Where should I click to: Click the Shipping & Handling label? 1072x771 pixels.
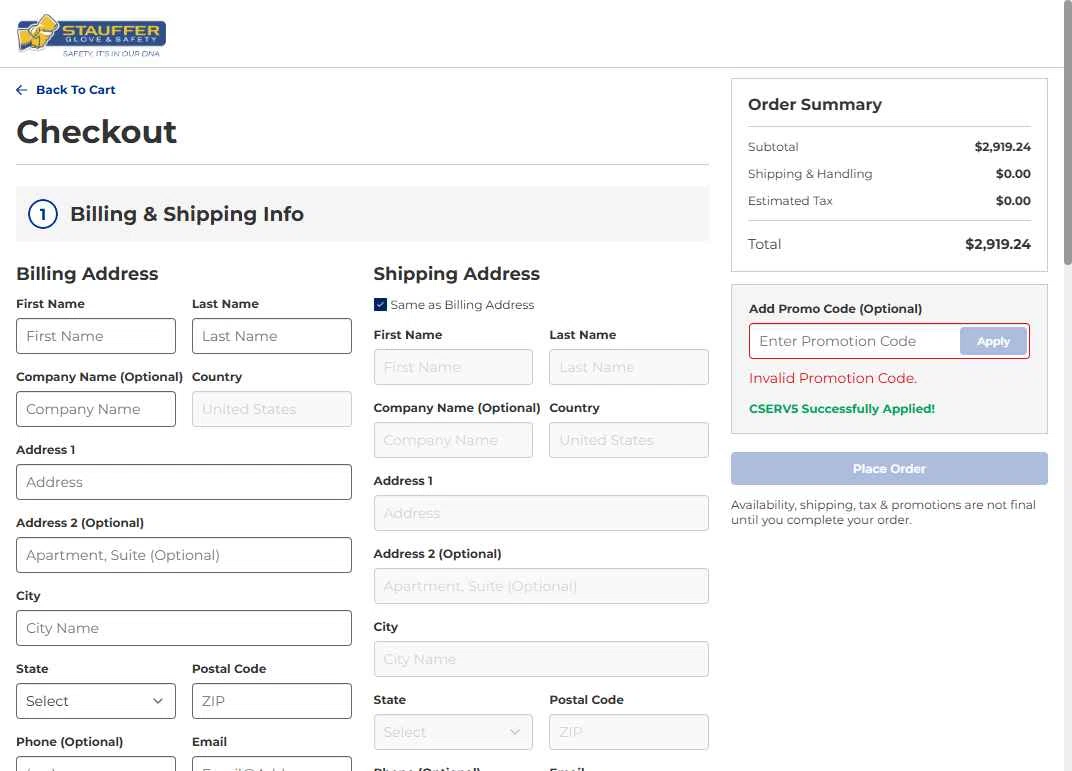point(810,174)
